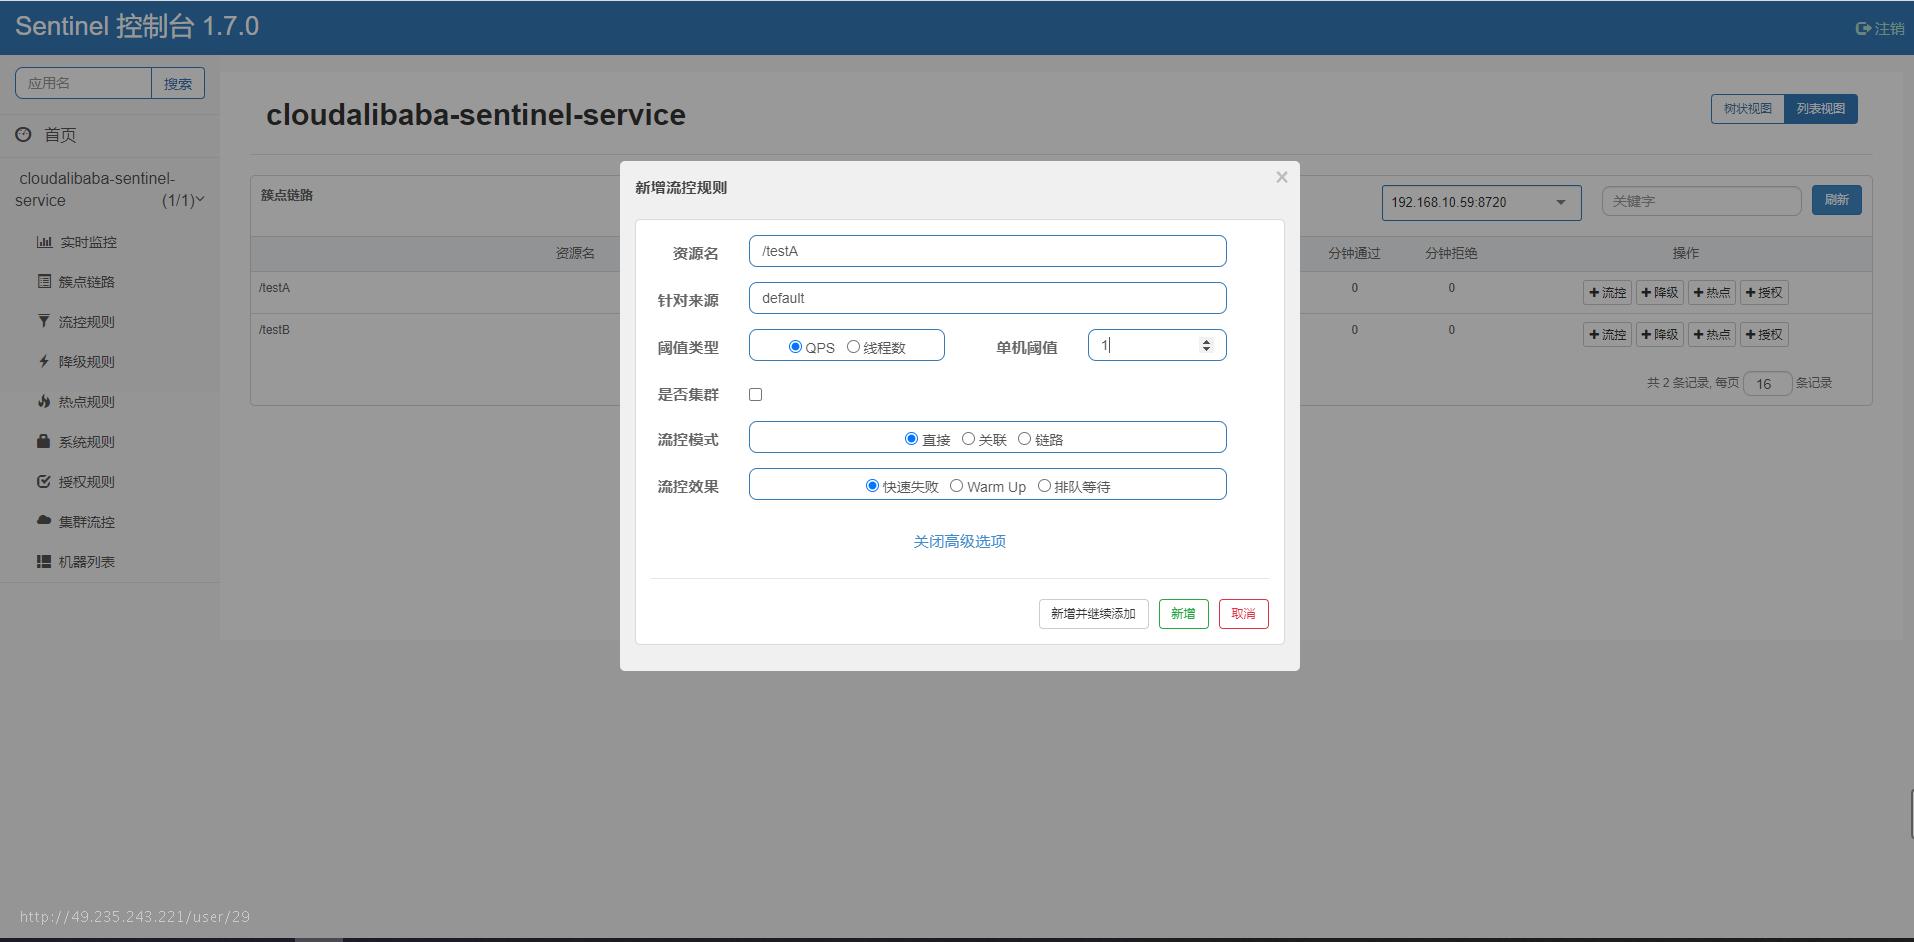Click +降级 button in /testB row

click(1660, 335)
